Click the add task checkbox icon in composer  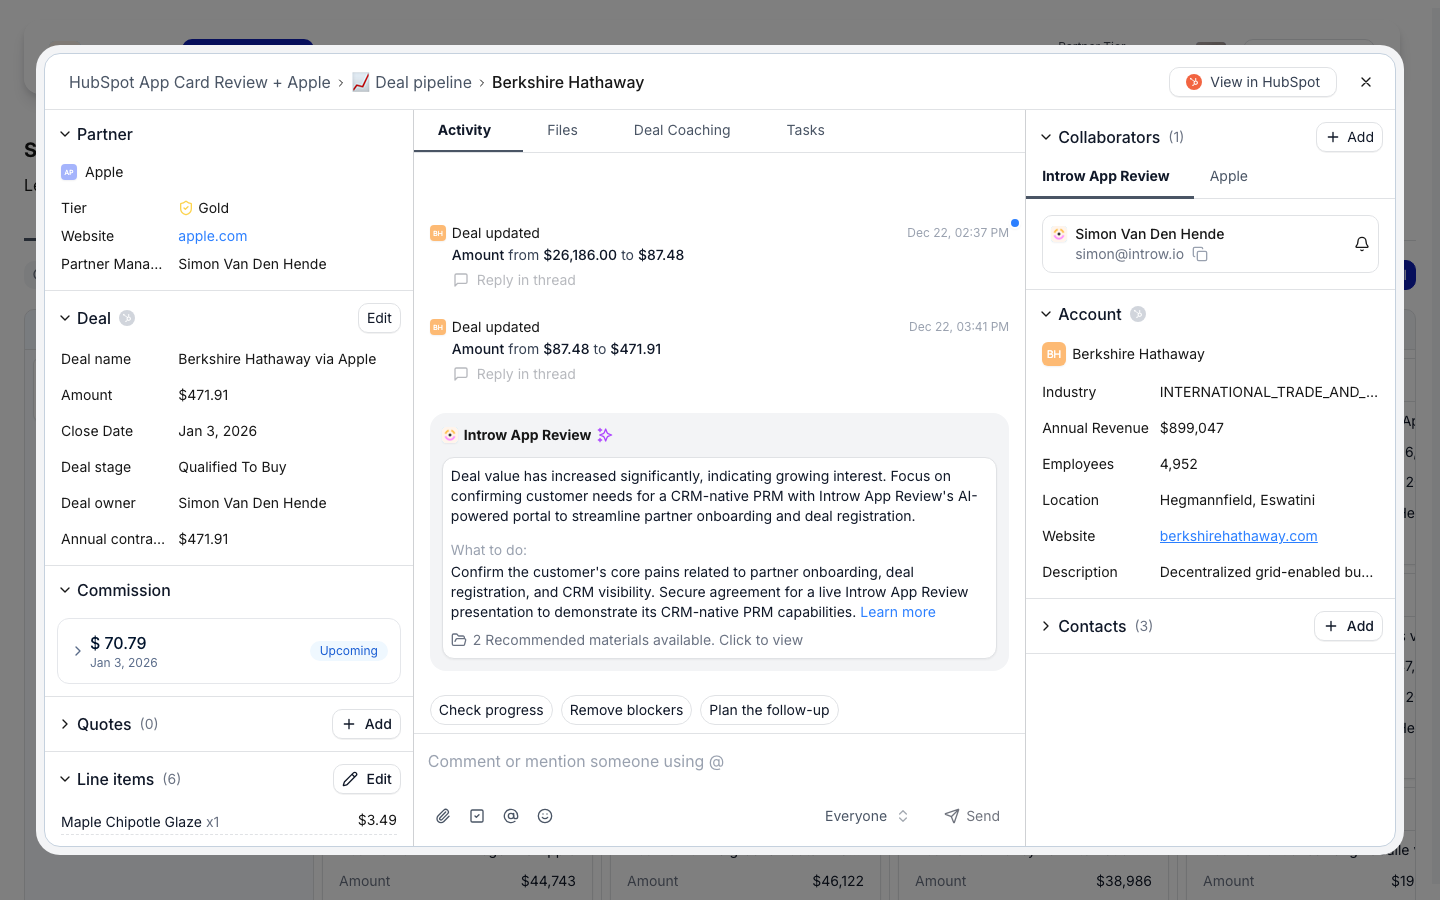coord(477,816)
